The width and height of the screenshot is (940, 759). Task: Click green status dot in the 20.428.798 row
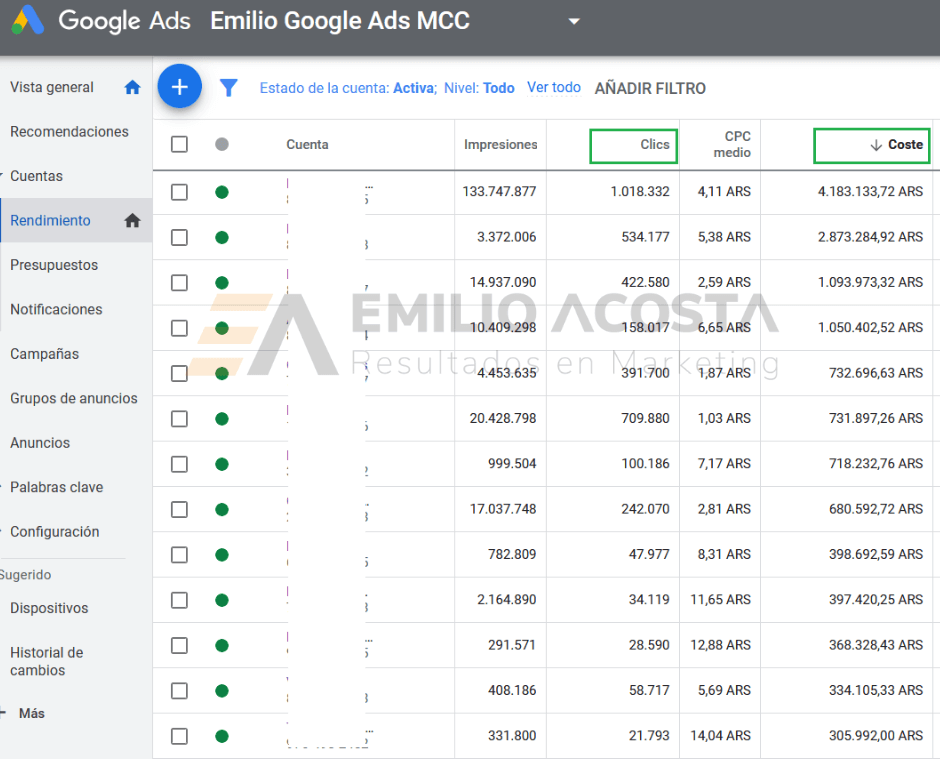[222, 418]
